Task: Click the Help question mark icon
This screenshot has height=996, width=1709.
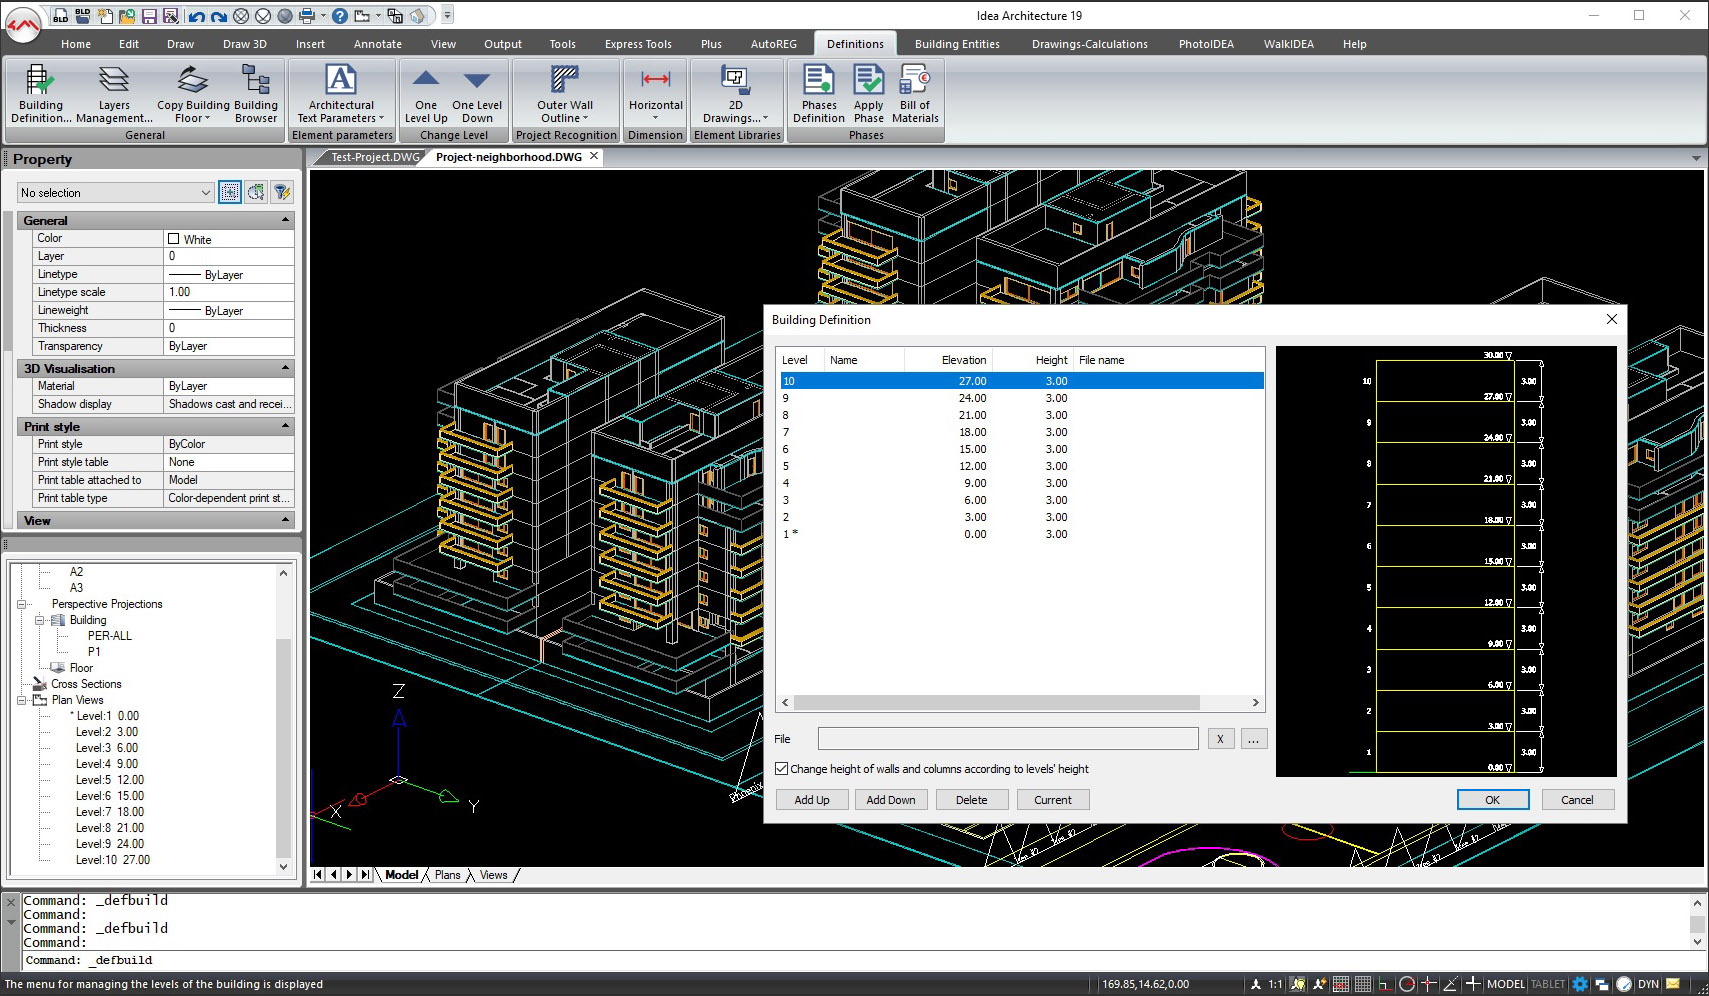Action: tap(340, 16)
